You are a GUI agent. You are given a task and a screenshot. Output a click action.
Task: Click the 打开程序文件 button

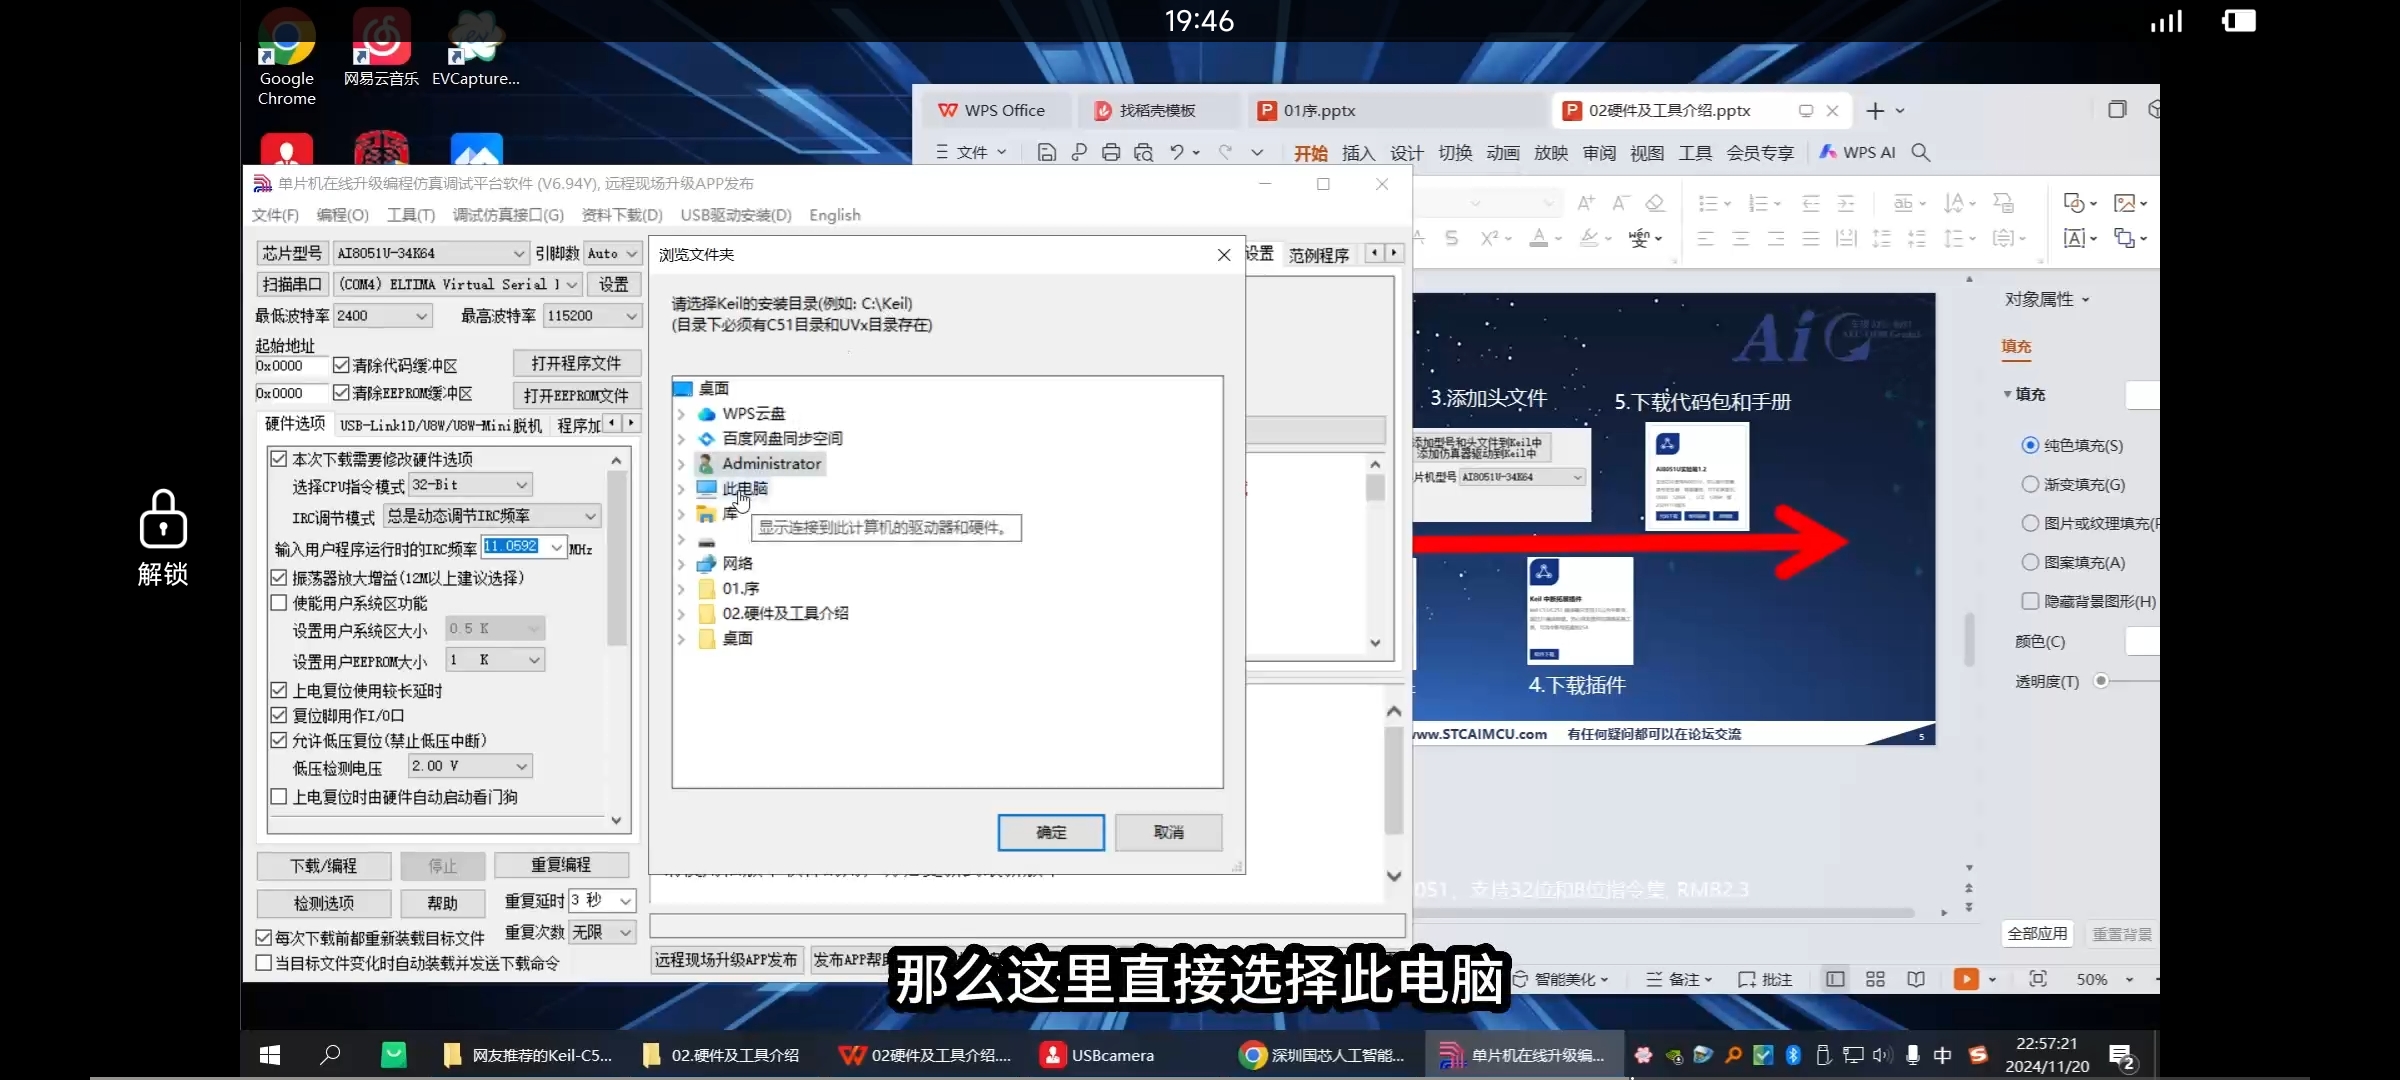pos(576,364)
